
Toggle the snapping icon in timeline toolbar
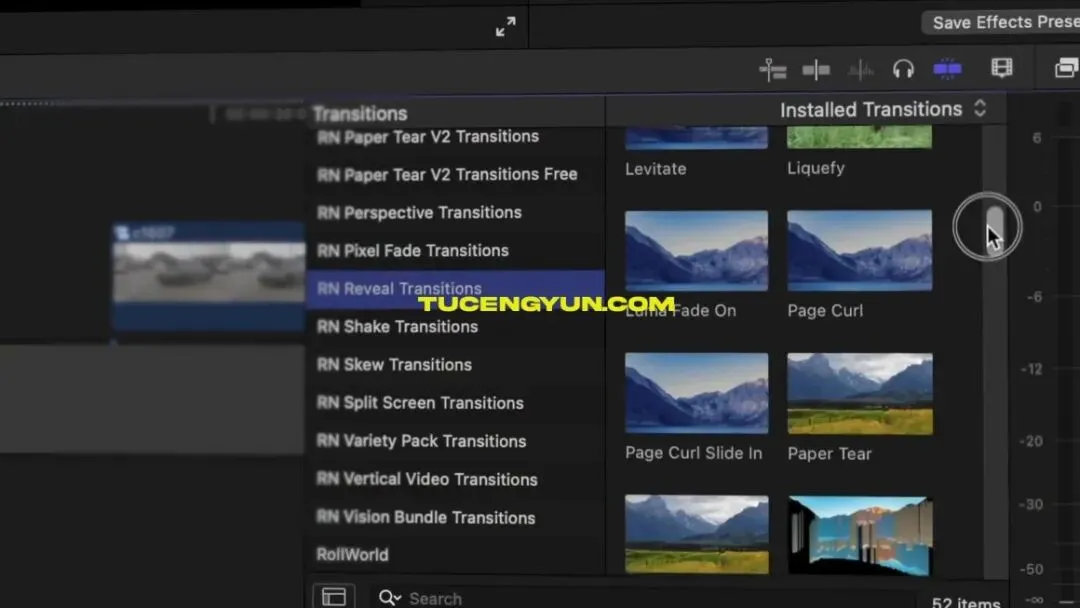[816, 70]
